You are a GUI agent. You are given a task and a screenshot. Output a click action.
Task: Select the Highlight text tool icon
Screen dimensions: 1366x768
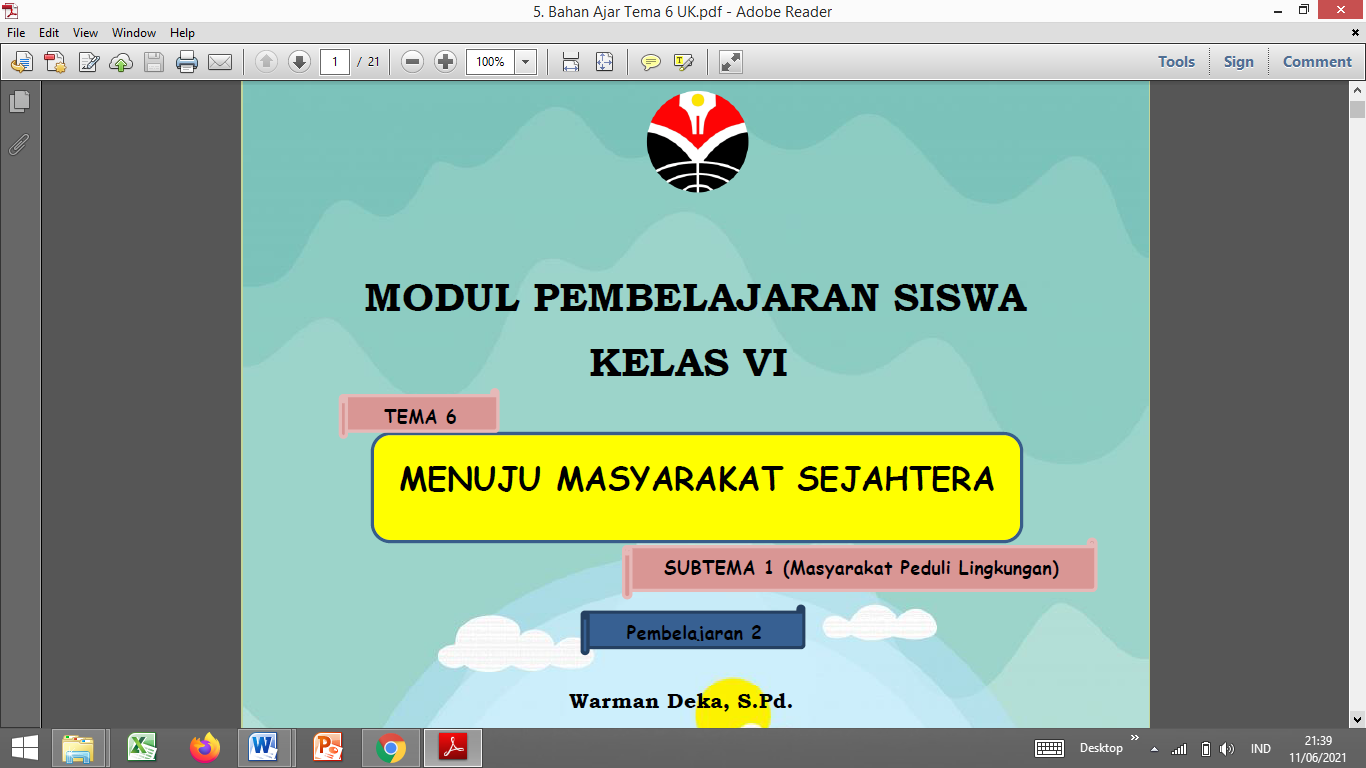684,62
